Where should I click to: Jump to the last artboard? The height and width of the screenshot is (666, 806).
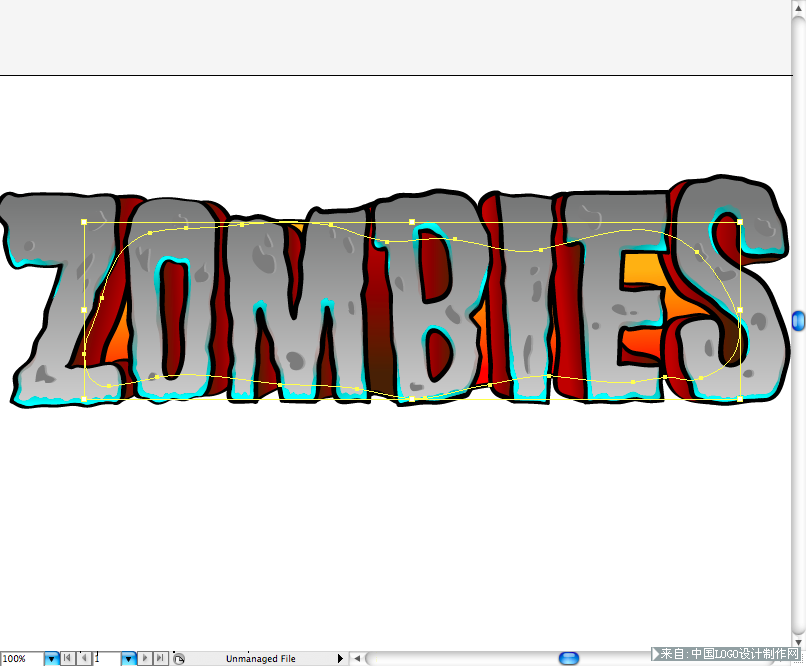[160, 658]
